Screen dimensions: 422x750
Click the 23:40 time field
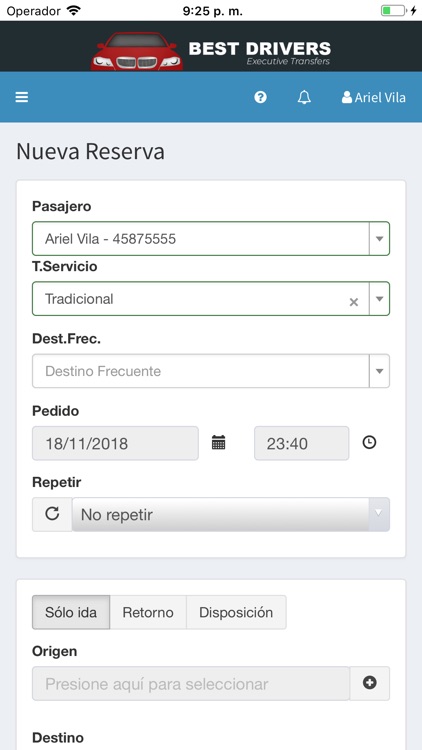[x=301, y=443]
